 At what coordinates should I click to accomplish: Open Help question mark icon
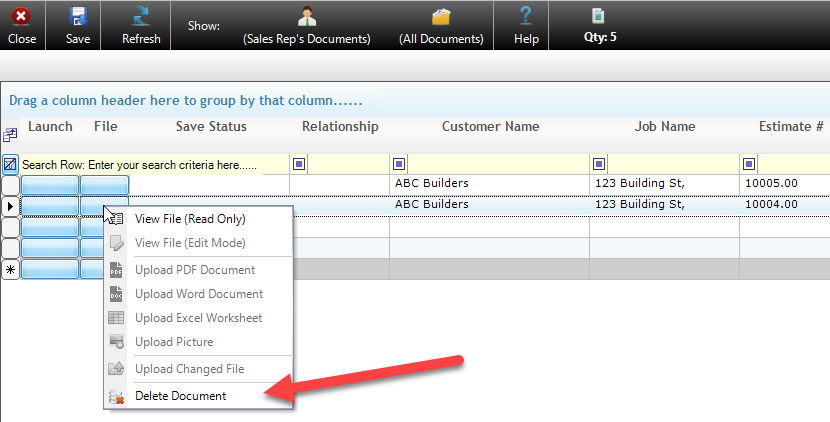(526, 16)
